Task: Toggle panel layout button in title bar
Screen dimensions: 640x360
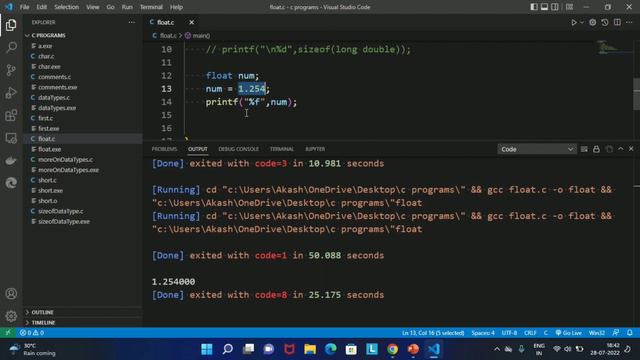Action: point(544,7)
